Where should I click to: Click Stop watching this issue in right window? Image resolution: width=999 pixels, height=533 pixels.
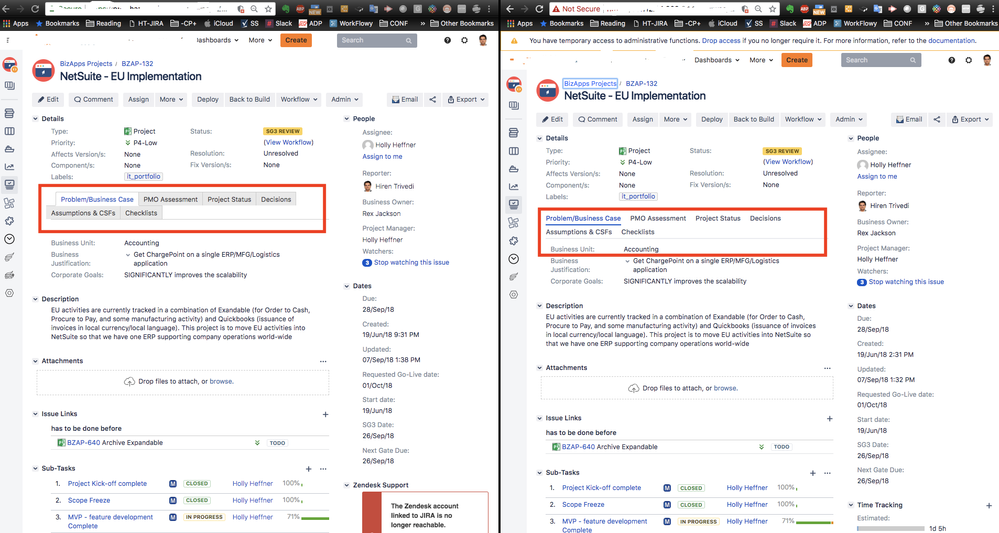tap(906, 282)
